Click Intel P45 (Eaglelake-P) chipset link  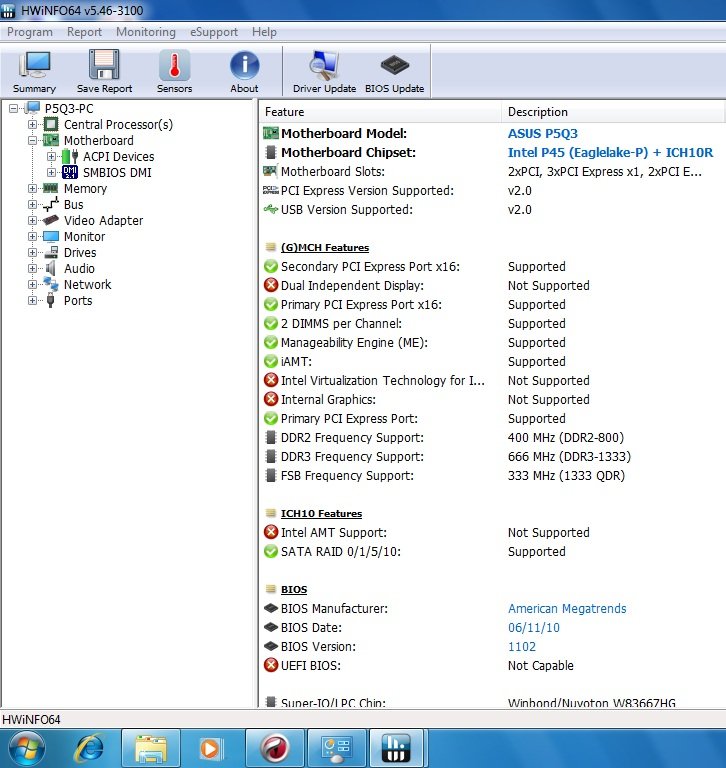(x=610, y=152)
